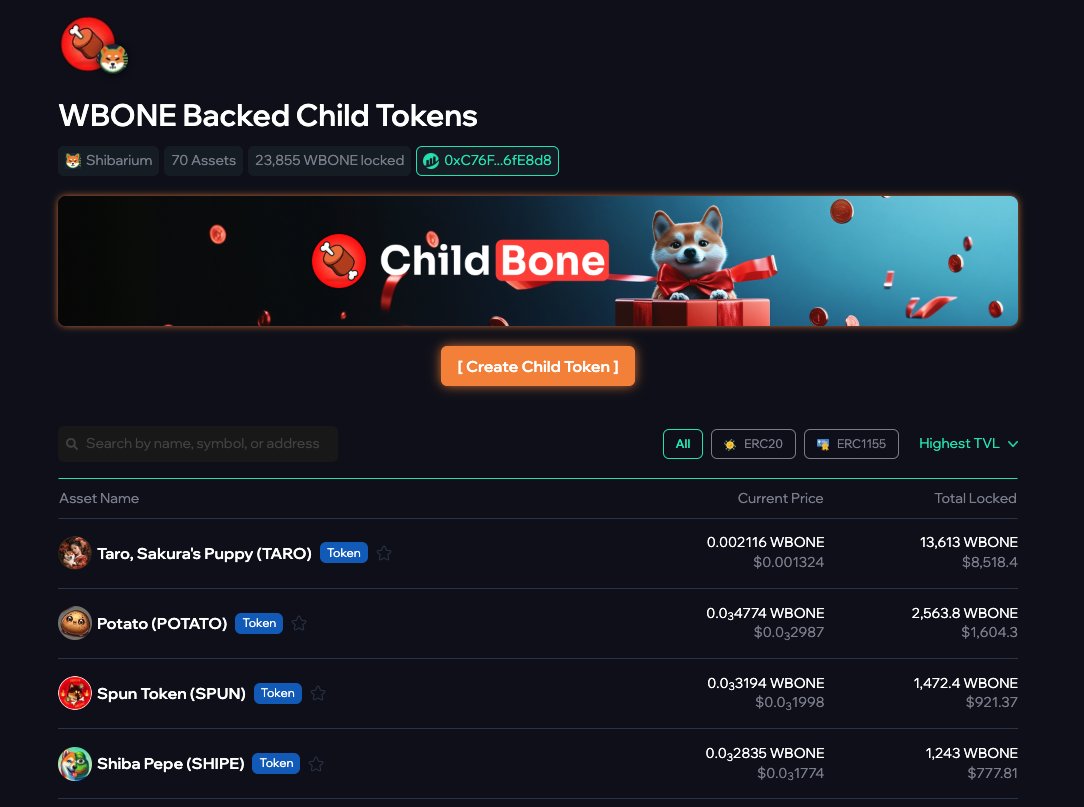Select the Spun Token avatar icon
Viewport: 1084px width, 807px height.
point(75,693)
